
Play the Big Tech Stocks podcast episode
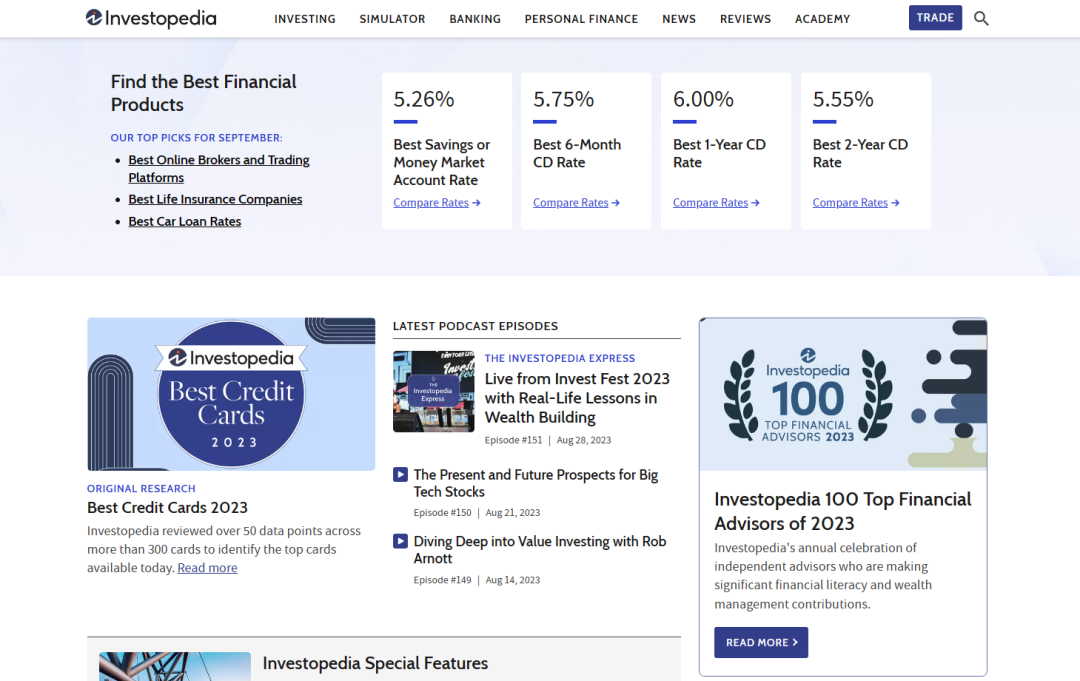tap(400, 475)
